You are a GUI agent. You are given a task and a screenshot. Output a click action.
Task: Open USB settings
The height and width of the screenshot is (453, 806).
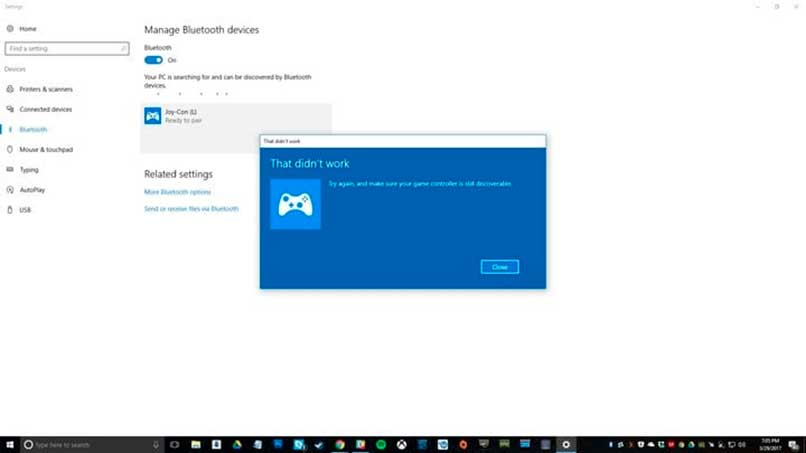click(25, 209)
